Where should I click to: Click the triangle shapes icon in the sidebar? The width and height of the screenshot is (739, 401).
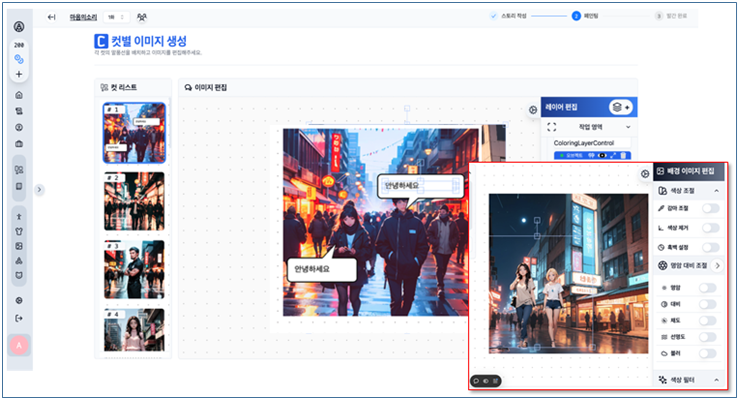click(x=19, y=261)
